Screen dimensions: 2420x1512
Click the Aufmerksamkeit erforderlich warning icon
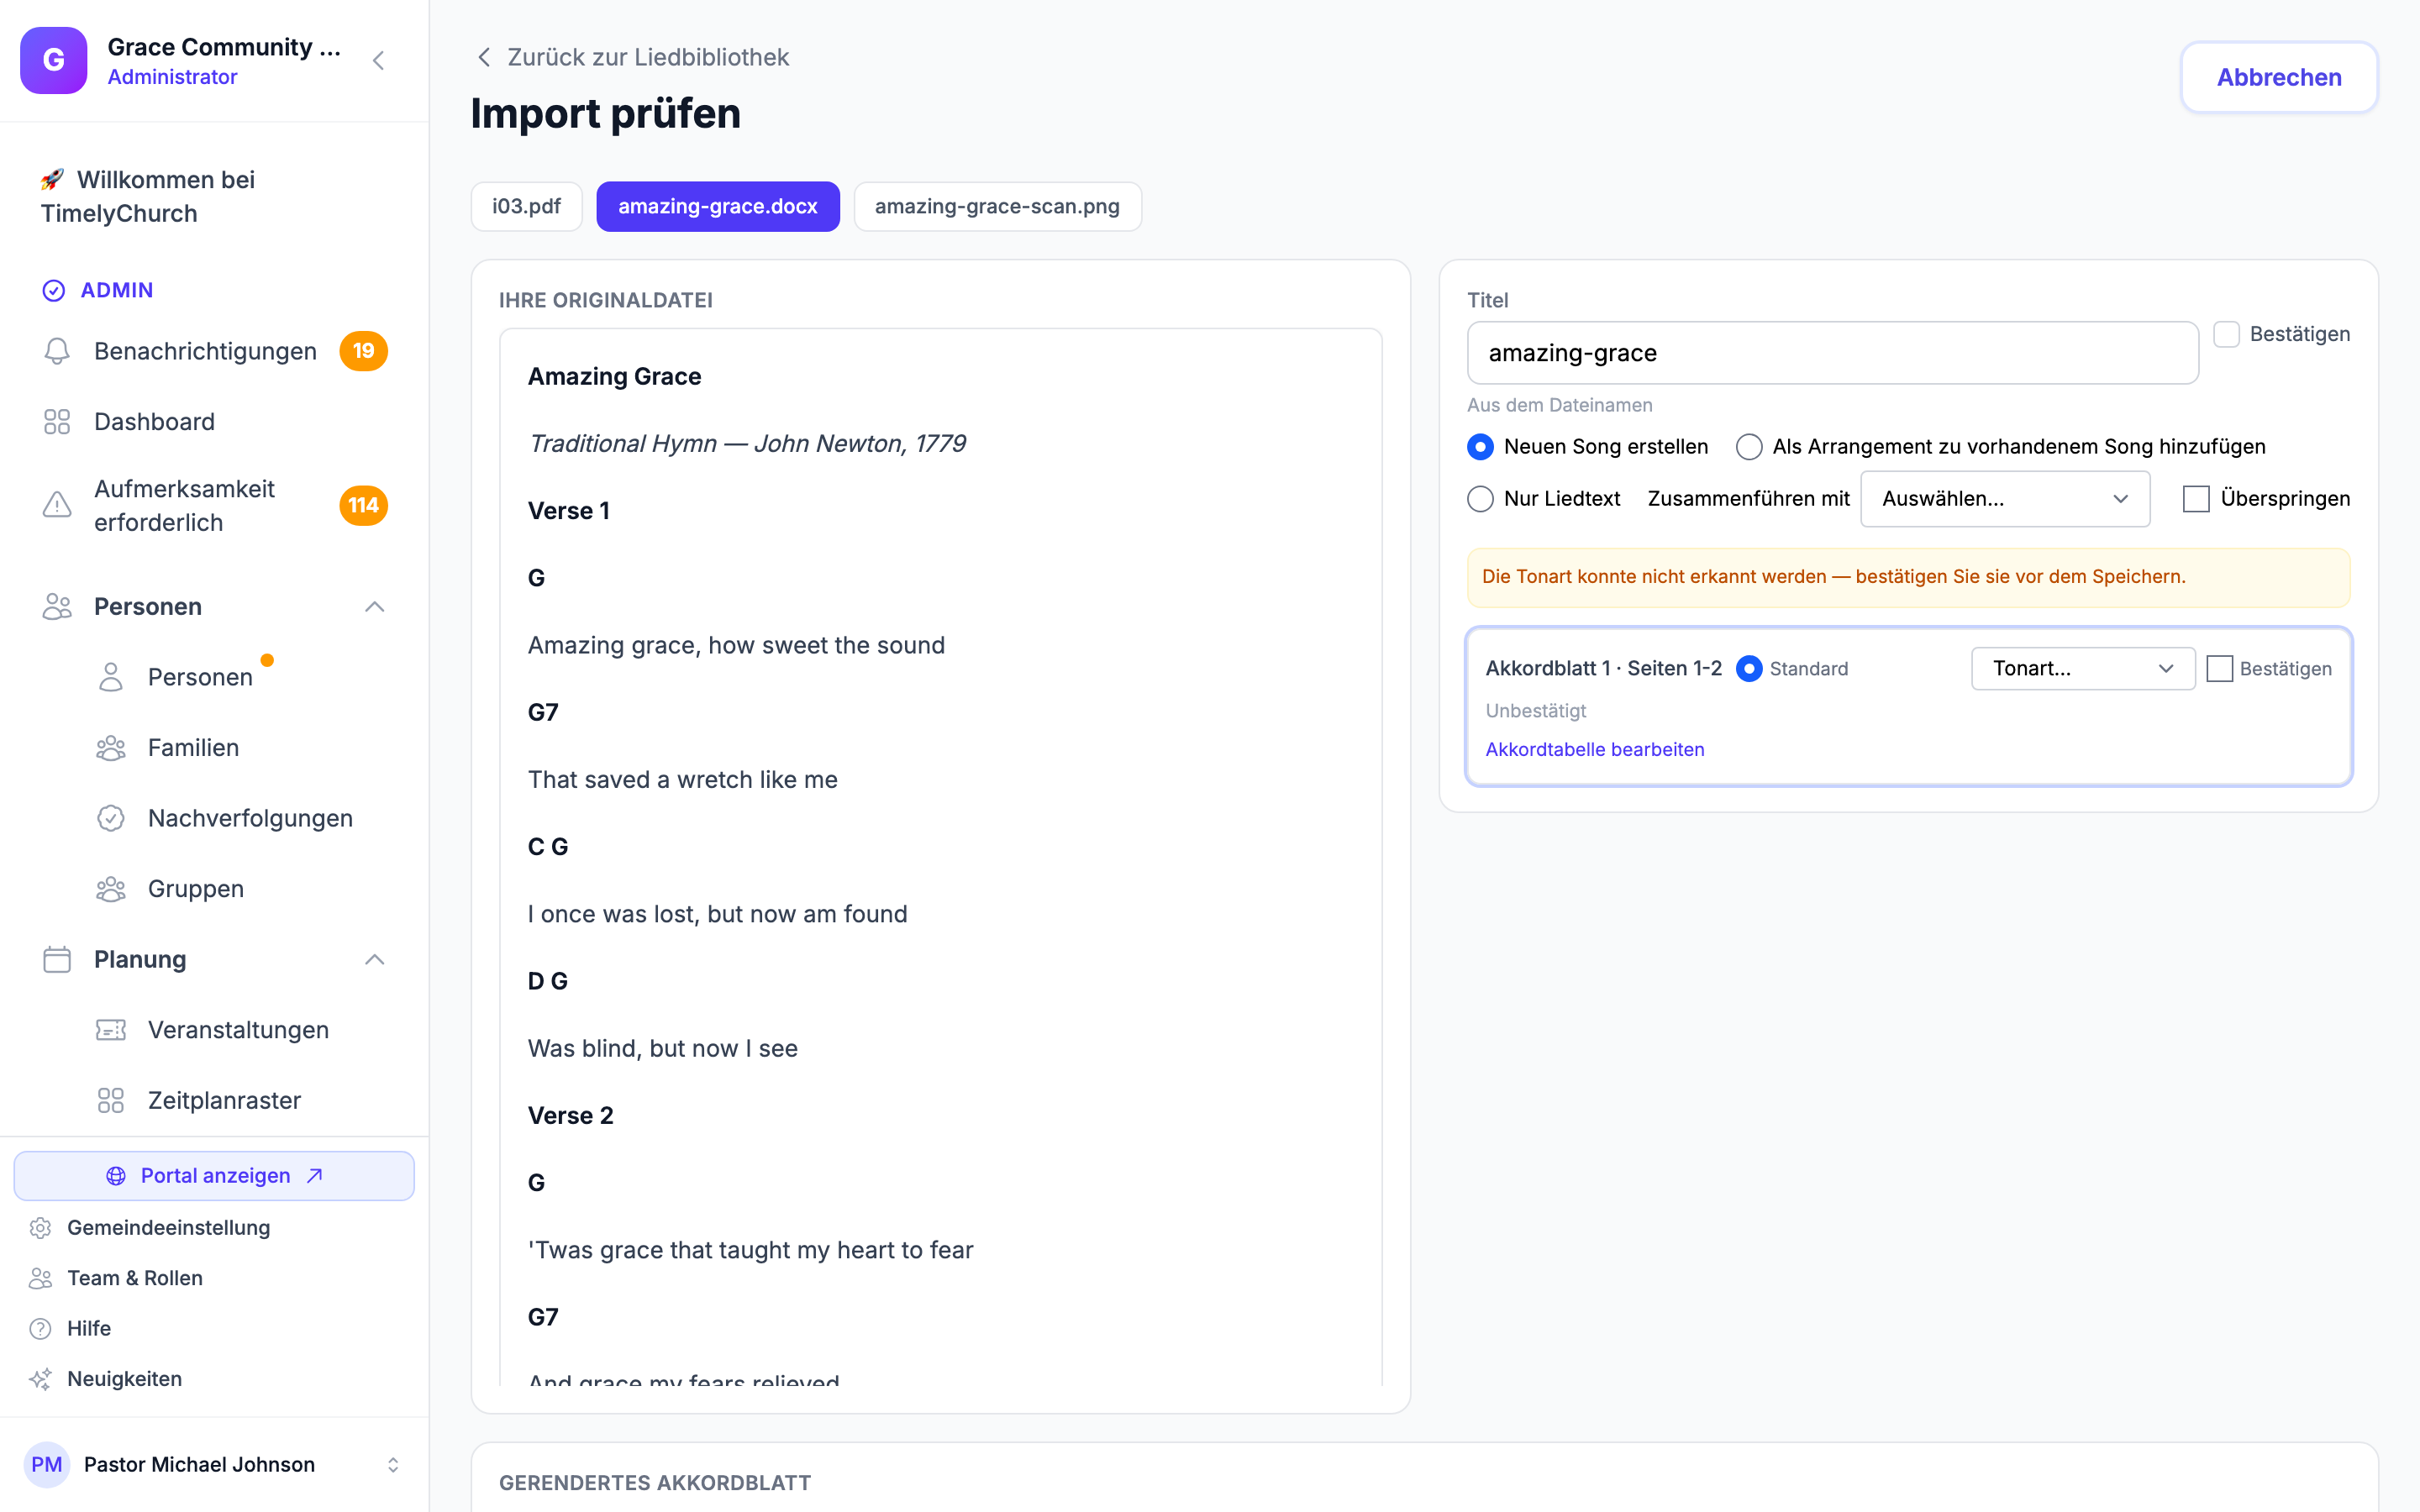[x=57, y=505]
